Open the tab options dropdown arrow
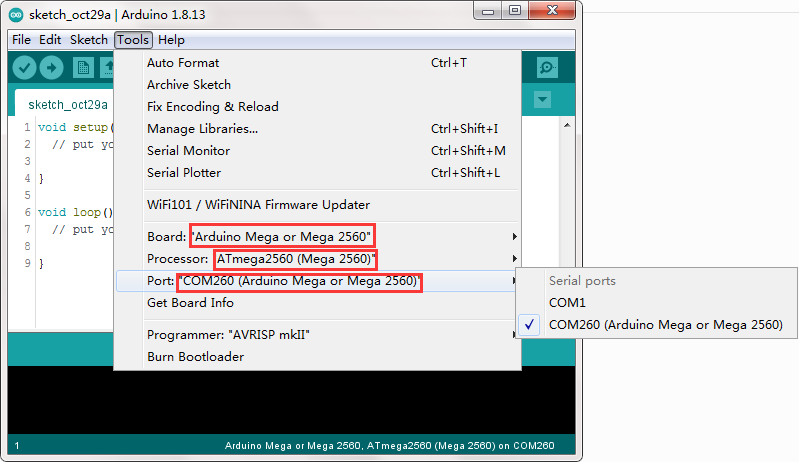Screen dimensions: 799x462 (x=543, y=99)
